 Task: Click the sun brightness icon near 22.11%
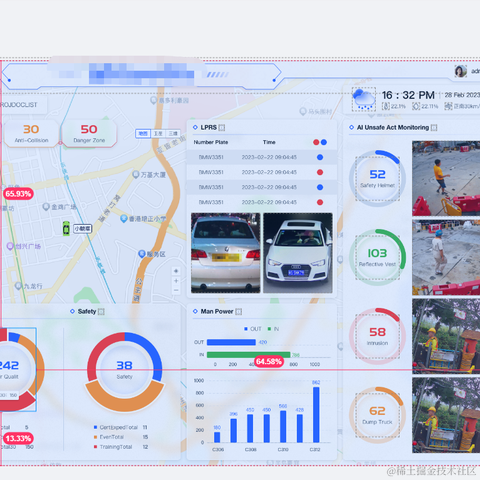pos(416,106)
